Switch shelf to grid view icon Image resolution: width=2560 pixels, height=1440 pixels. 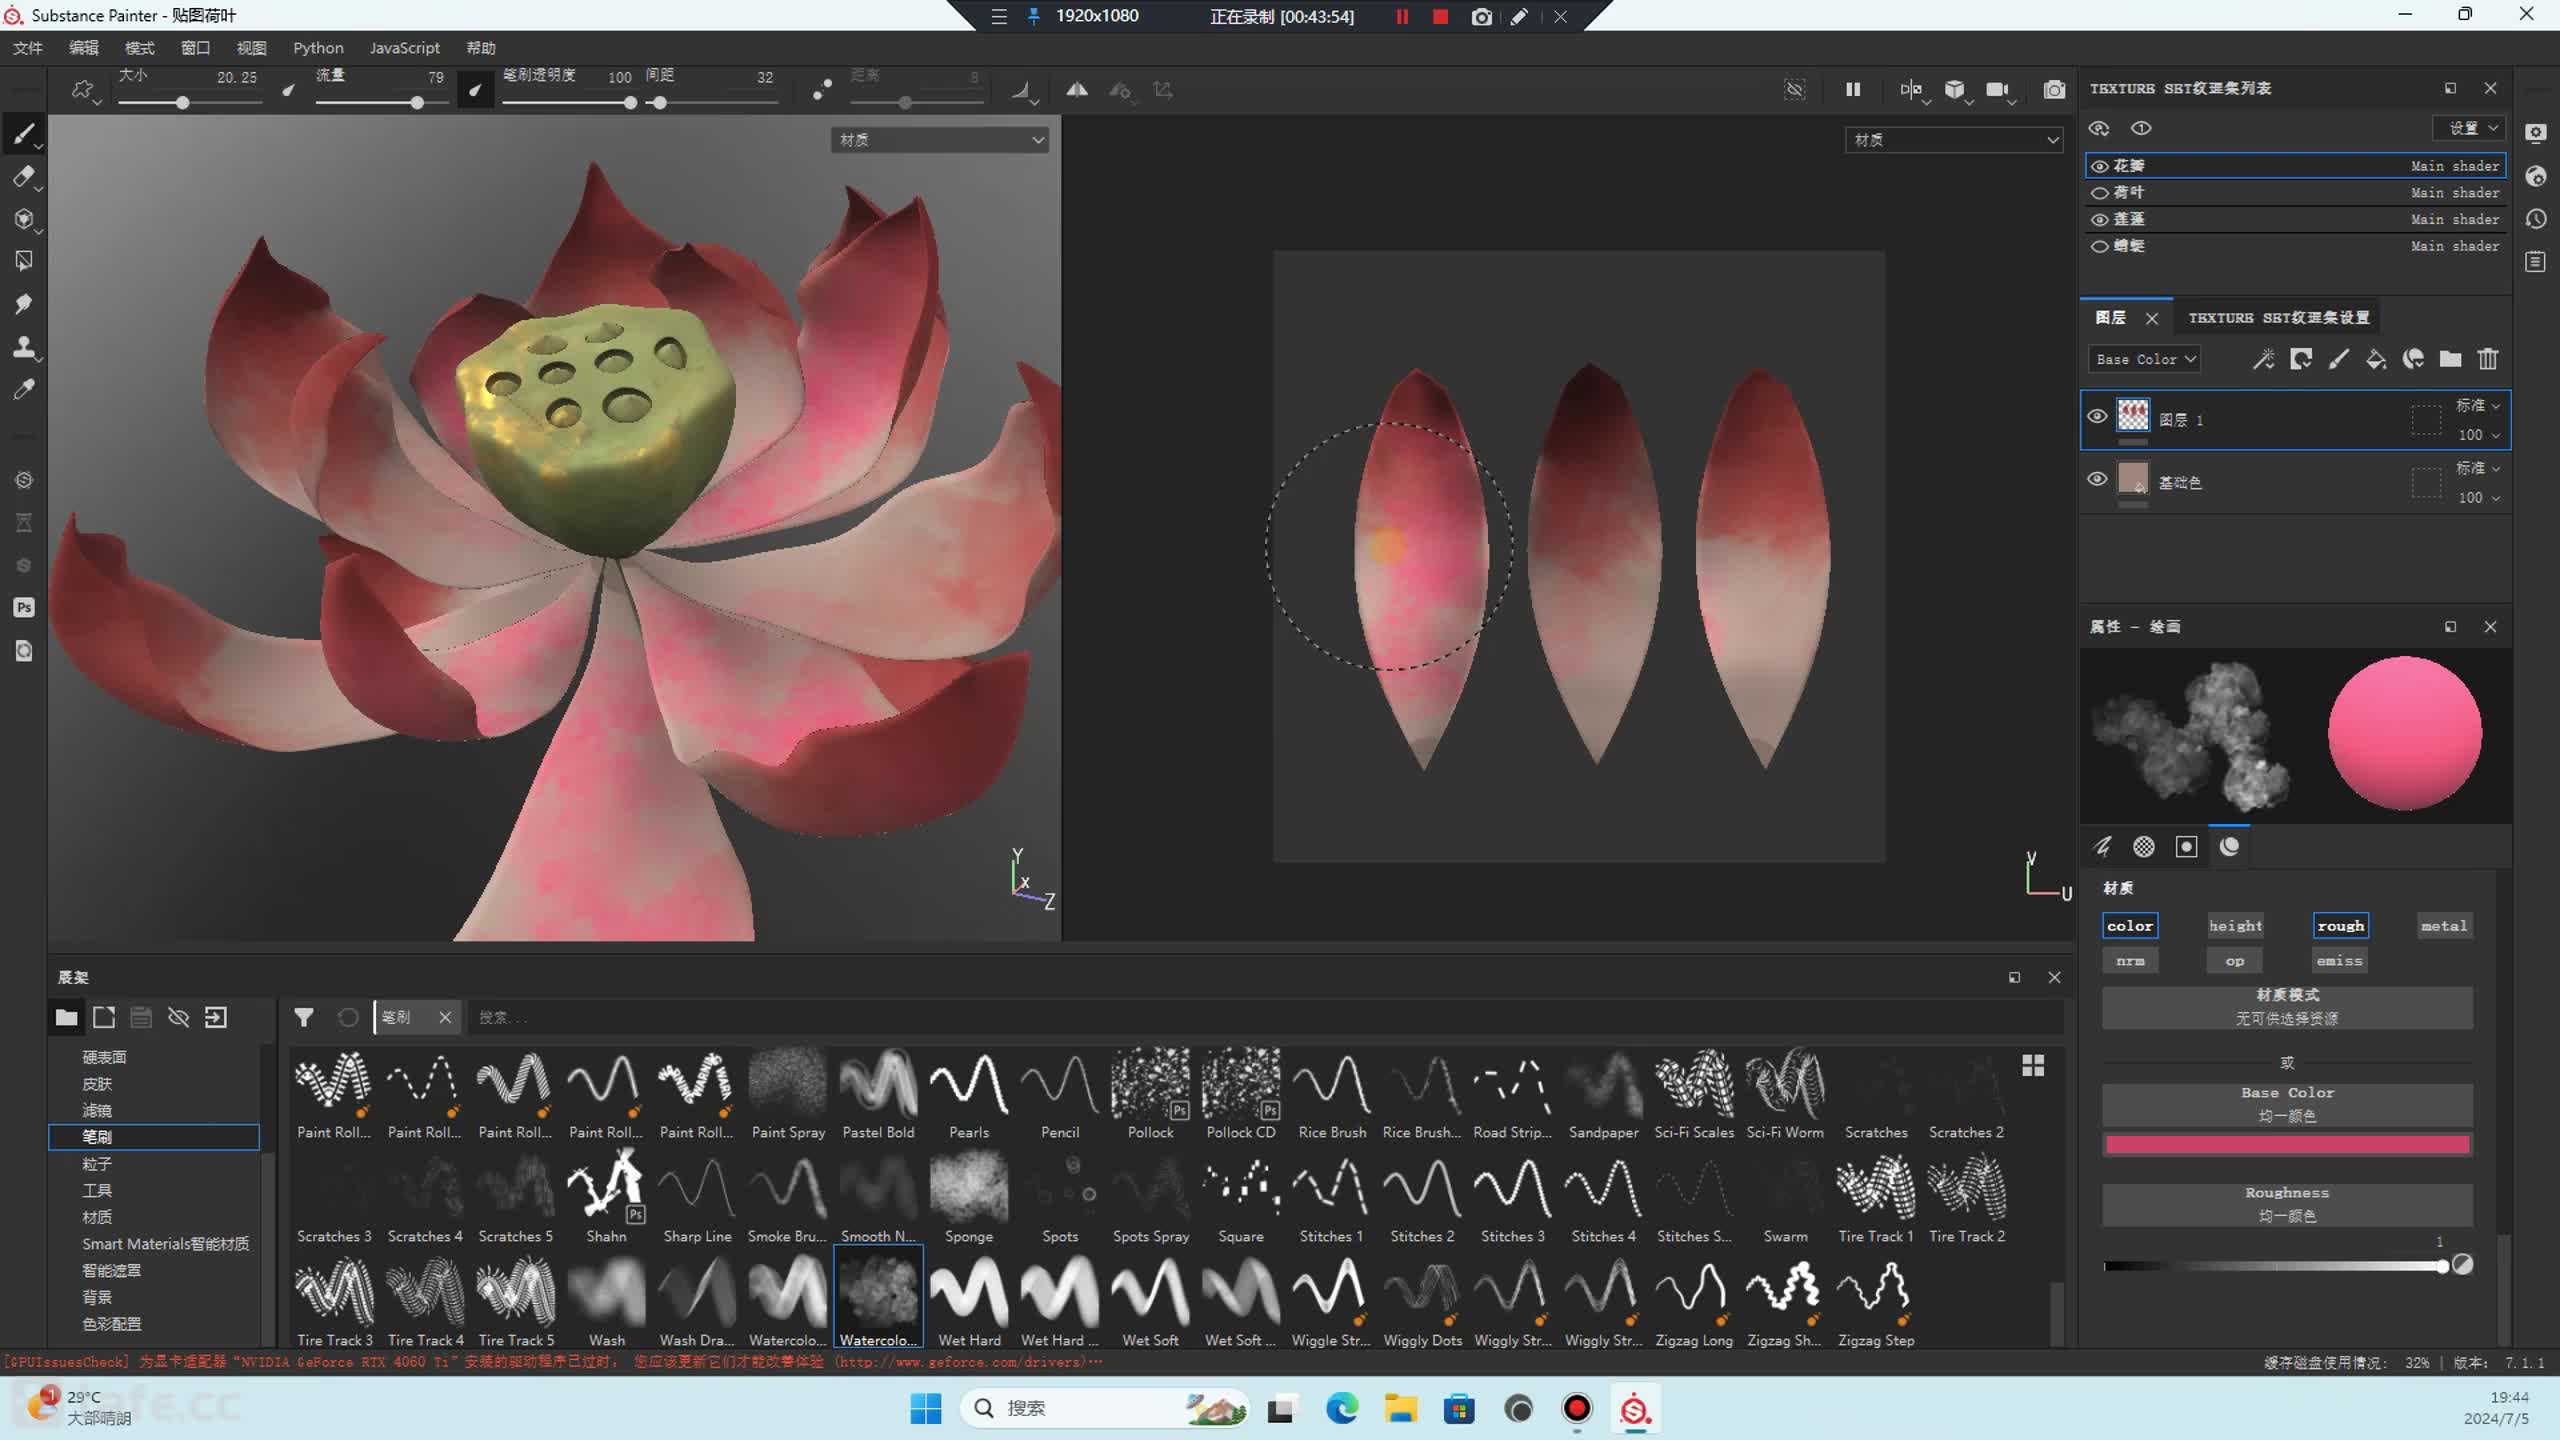(2033, 1066)
